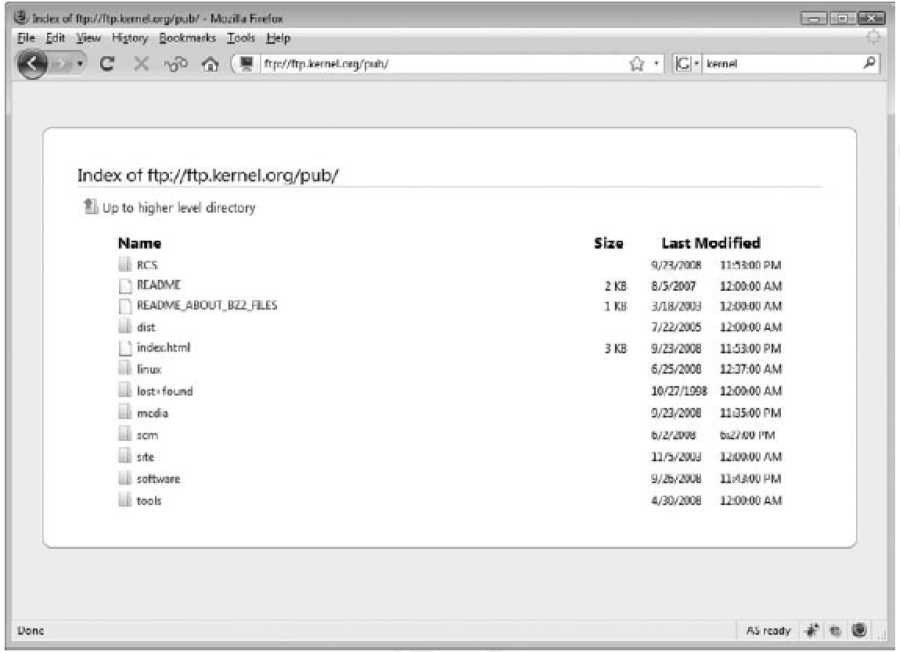Open the scm directory link

pyautogui.click(x=147, y=435)
